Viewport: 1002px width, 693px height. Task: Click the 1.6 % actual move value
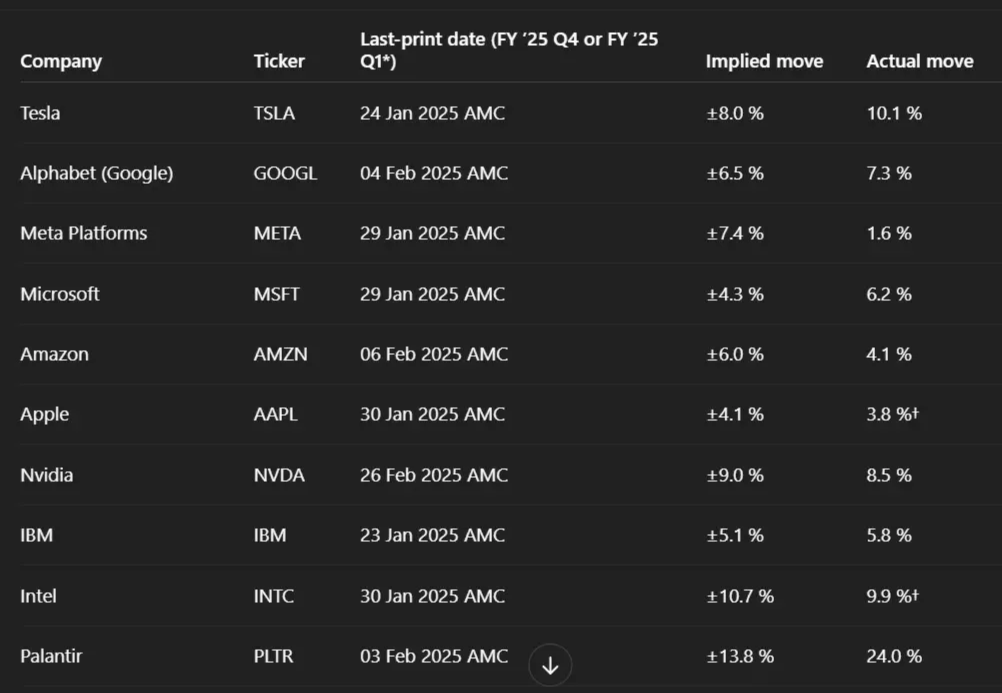pos(889,233)
